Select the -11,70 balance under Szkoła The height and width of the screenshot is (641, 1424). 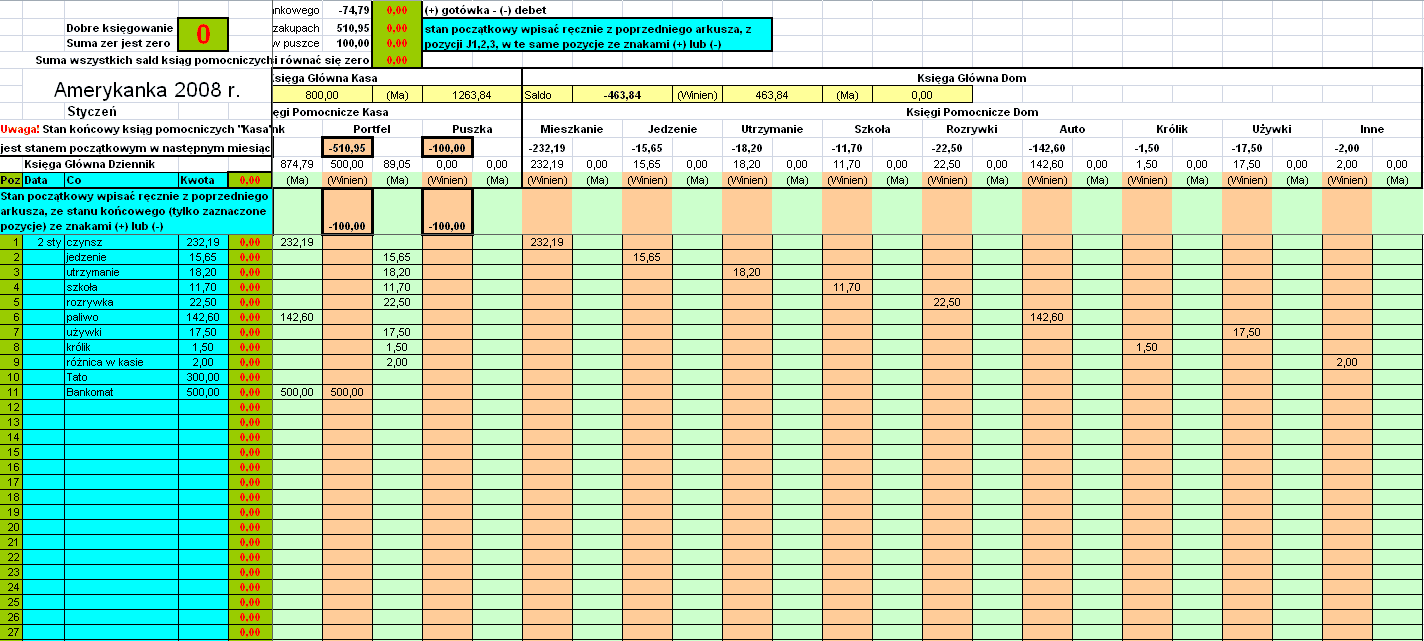point(847,147)
